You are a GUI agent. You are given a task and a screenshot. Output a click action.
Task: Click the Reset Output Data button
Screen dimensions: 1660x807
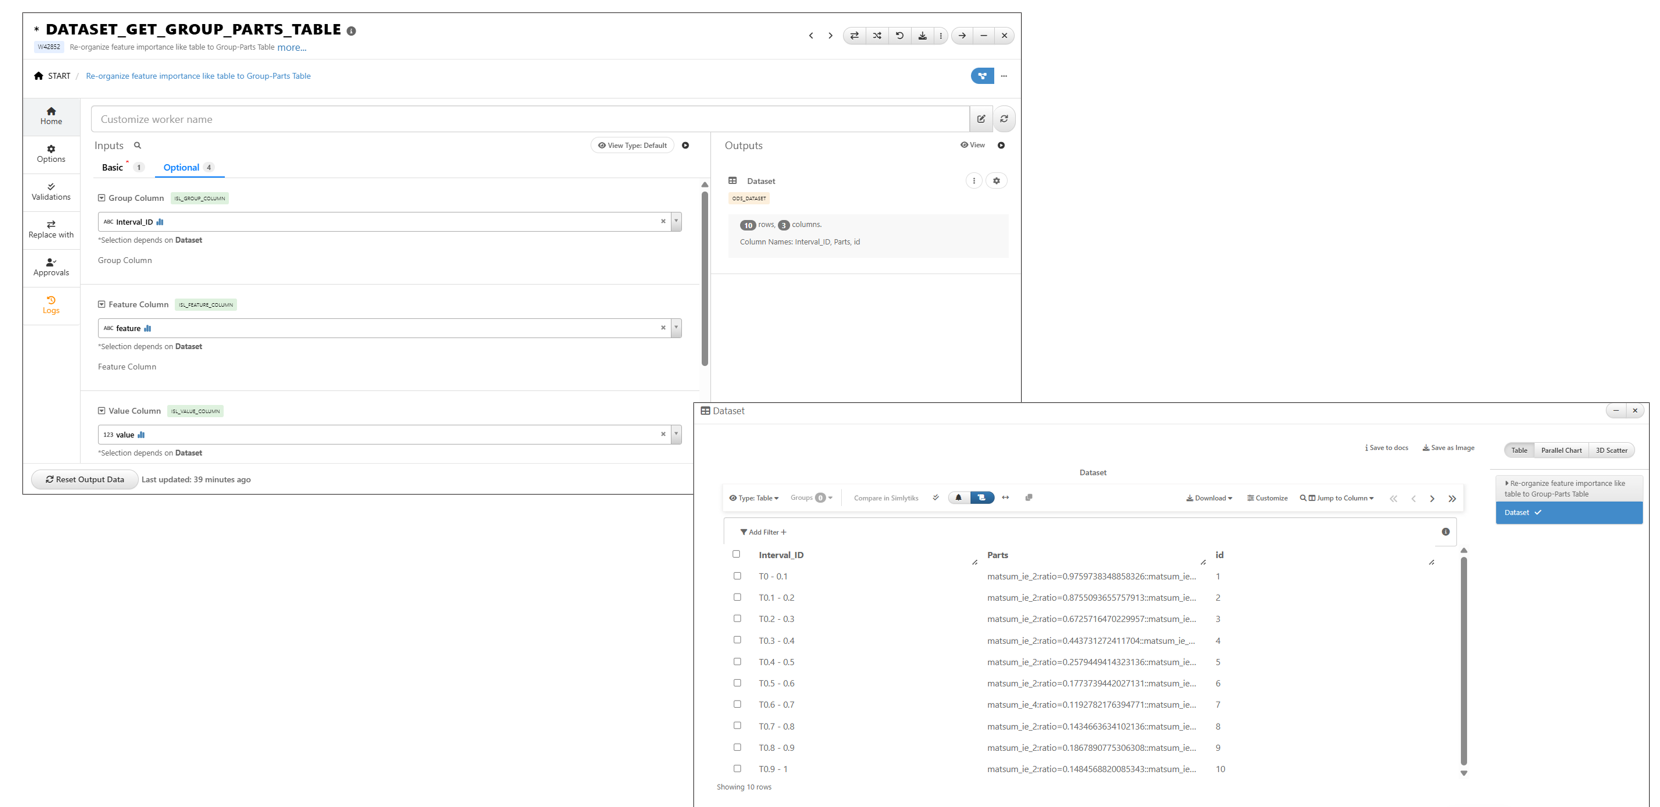[x=85, y=480]
